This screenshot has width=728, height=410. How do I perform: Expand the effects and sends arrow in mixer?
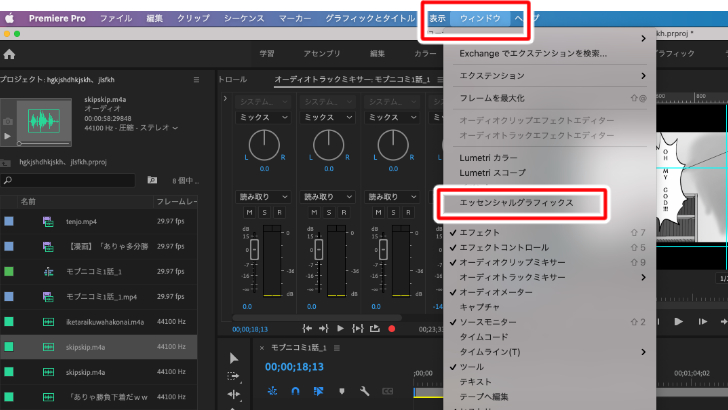pos(225,99)
